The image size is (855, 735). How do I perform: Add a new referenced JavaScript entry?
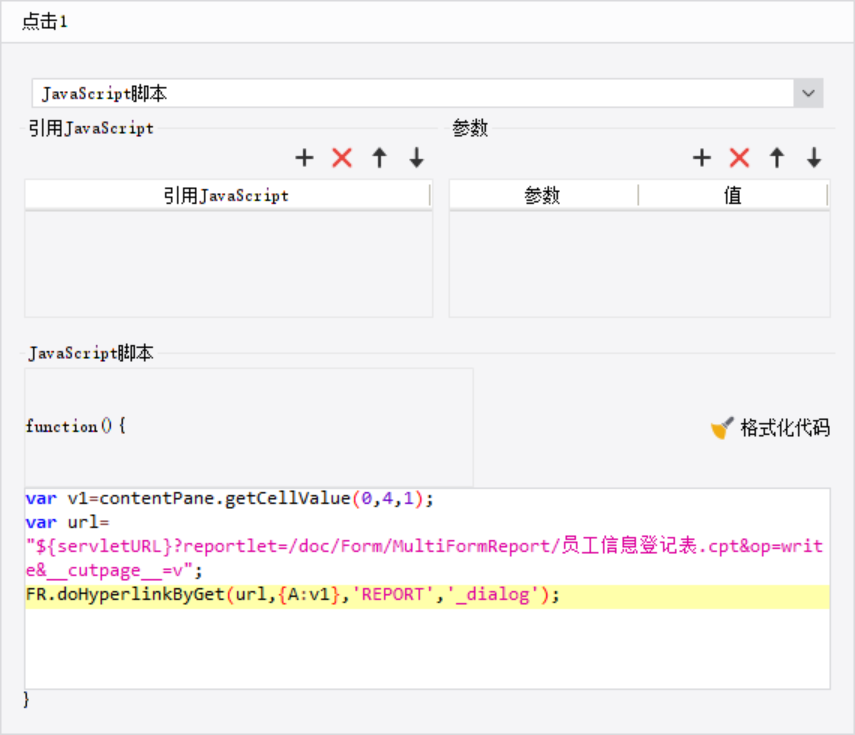tap(305, 157)
